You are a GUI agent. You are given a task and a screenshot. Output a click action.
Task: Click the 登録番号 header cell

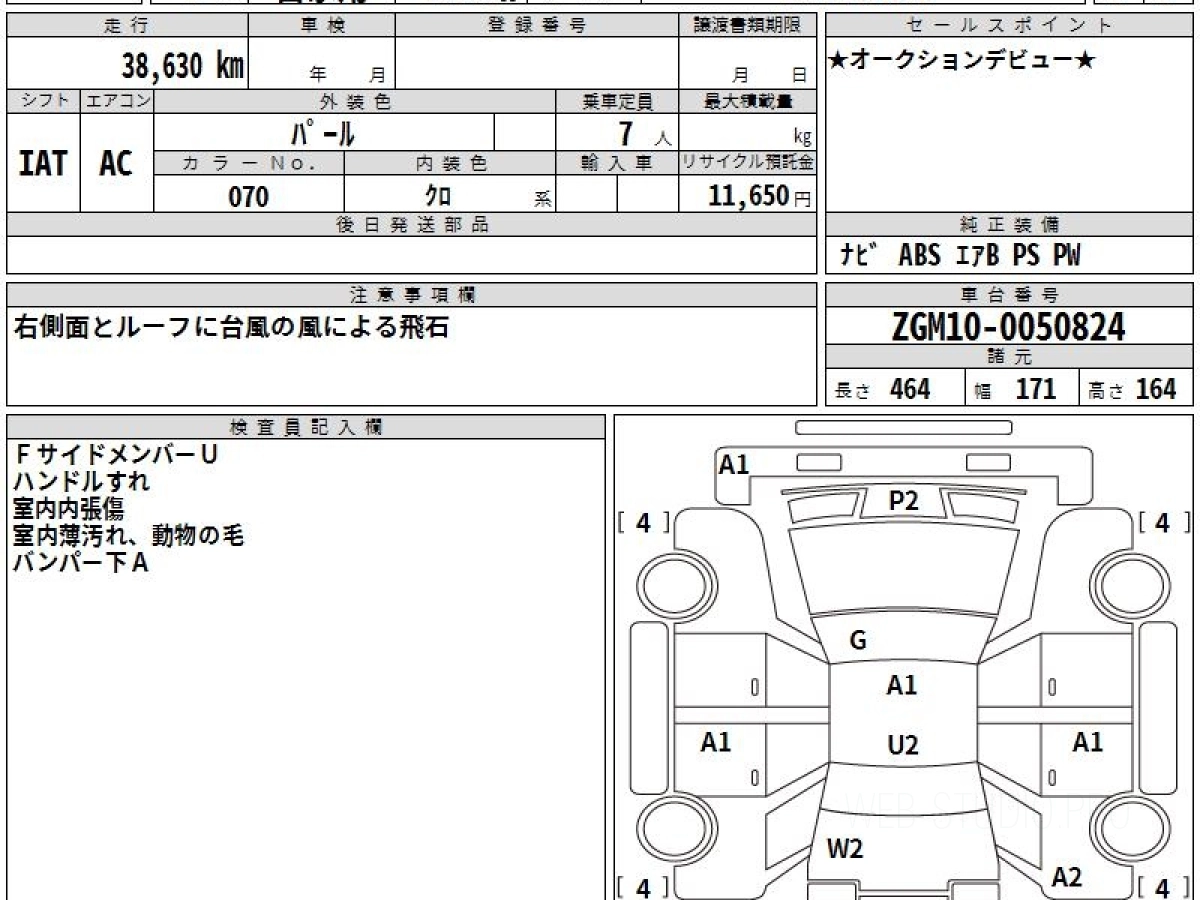536,26
